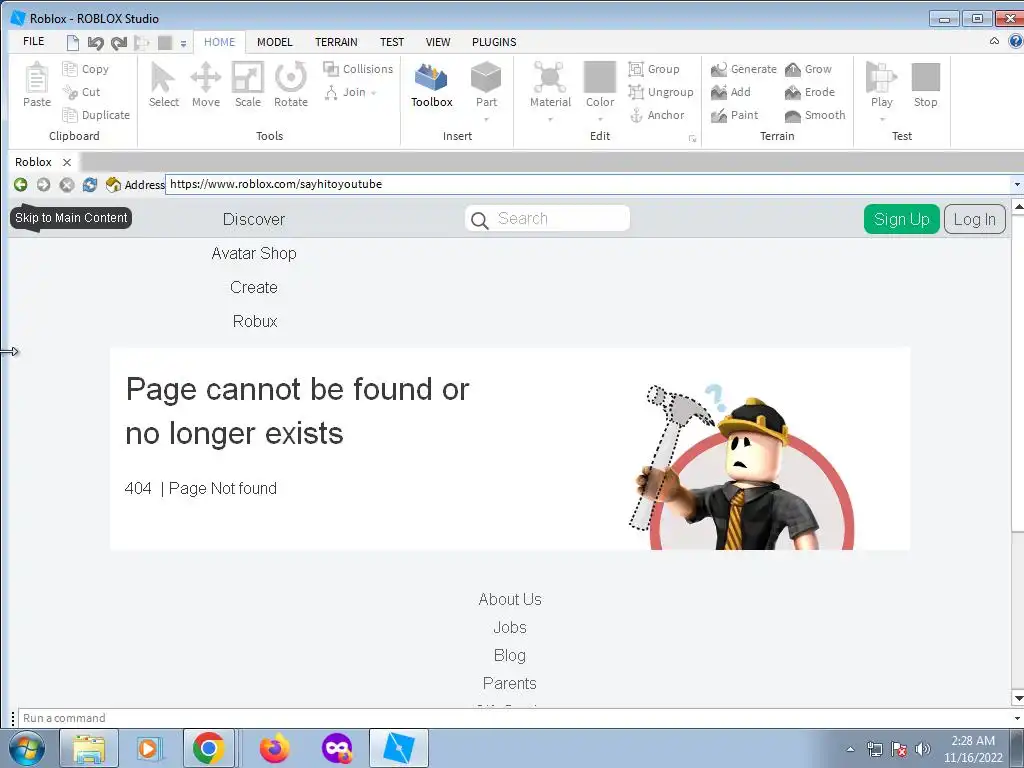
Task: Click the Stop test icon
Action: point(925,77)
